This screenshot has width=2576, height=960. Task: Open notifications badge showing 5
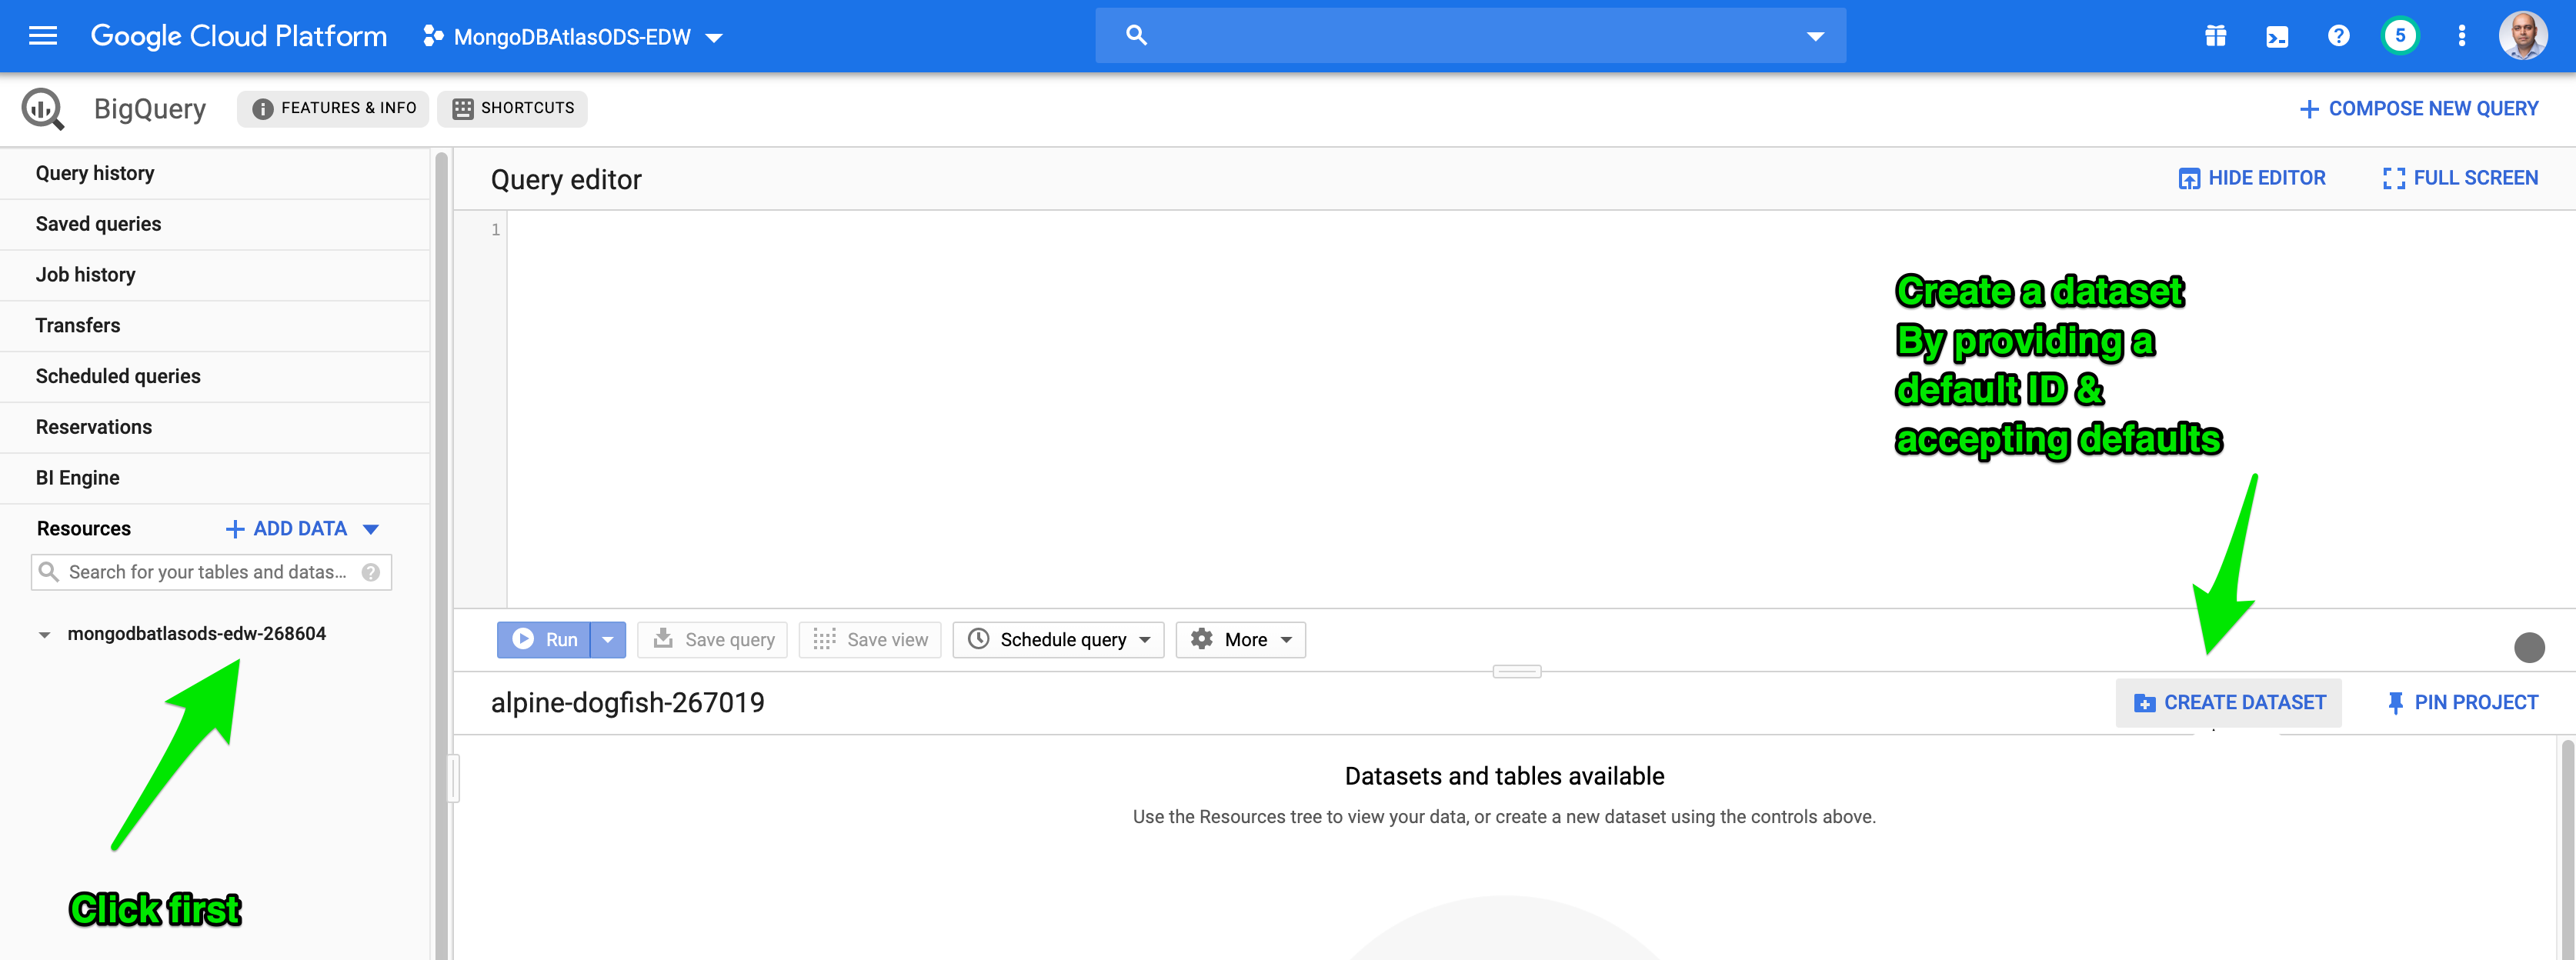pyautogui.click(x=2400, y=36)
